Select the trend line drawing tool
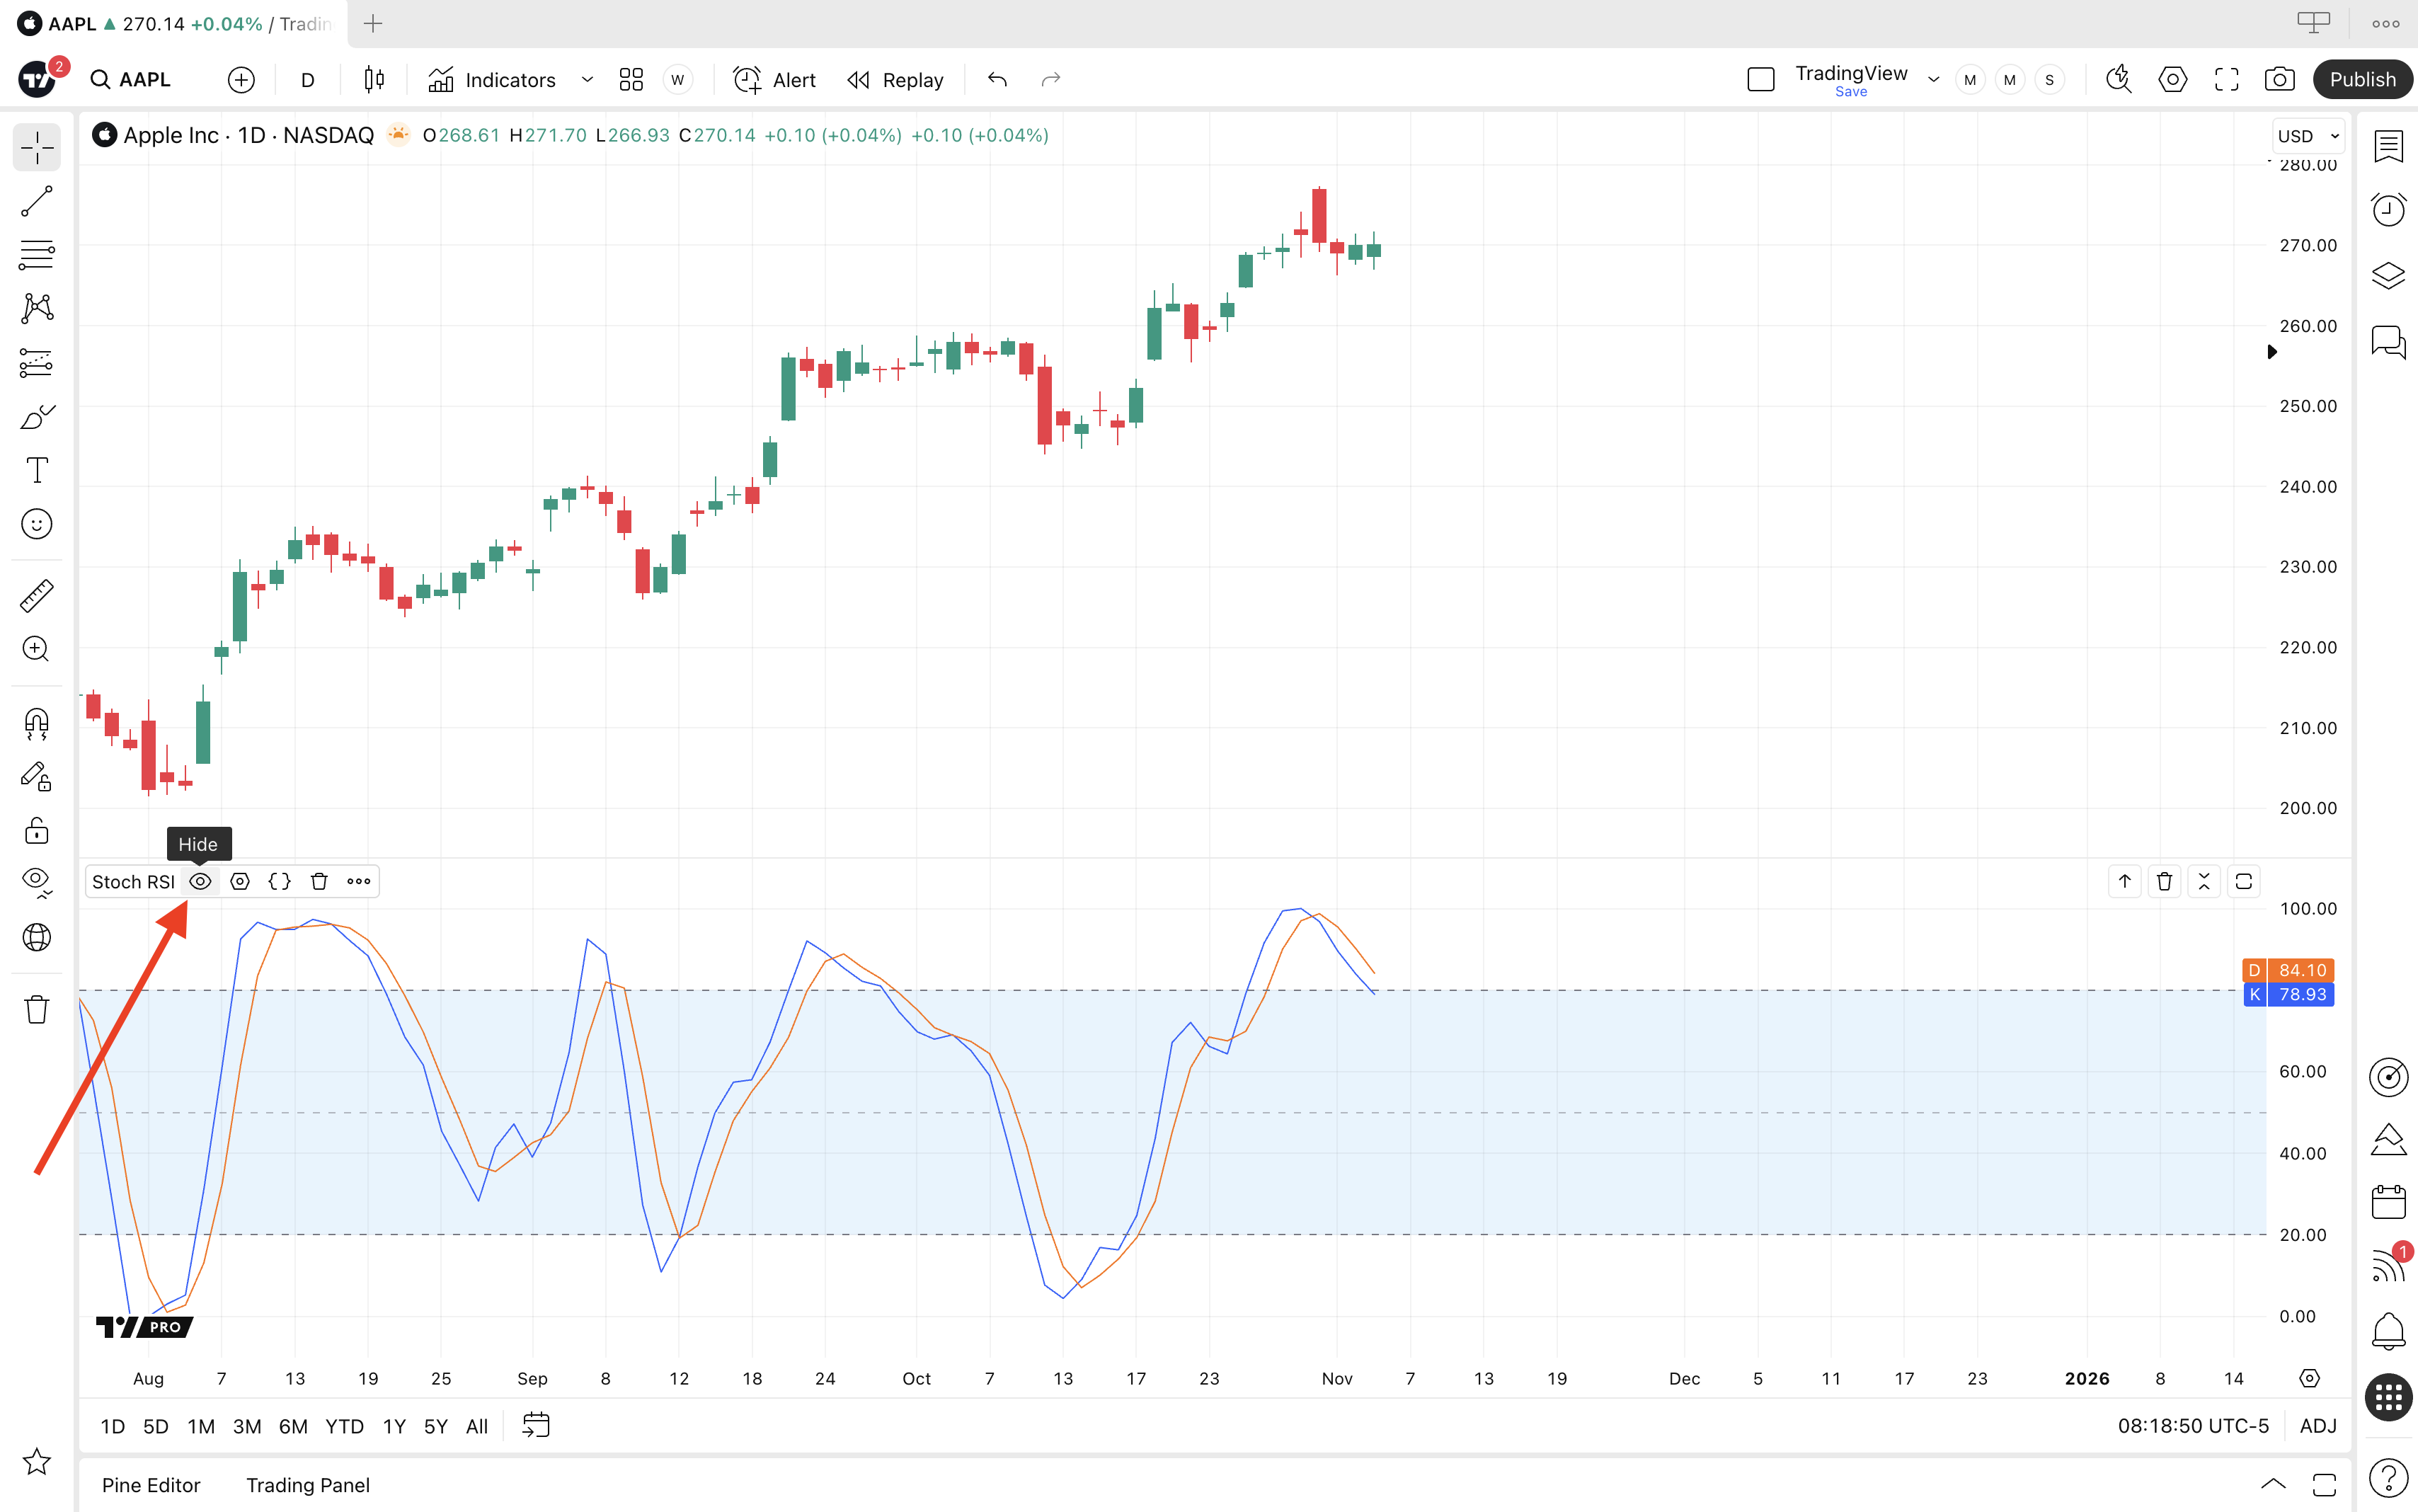 click(37, 201)
